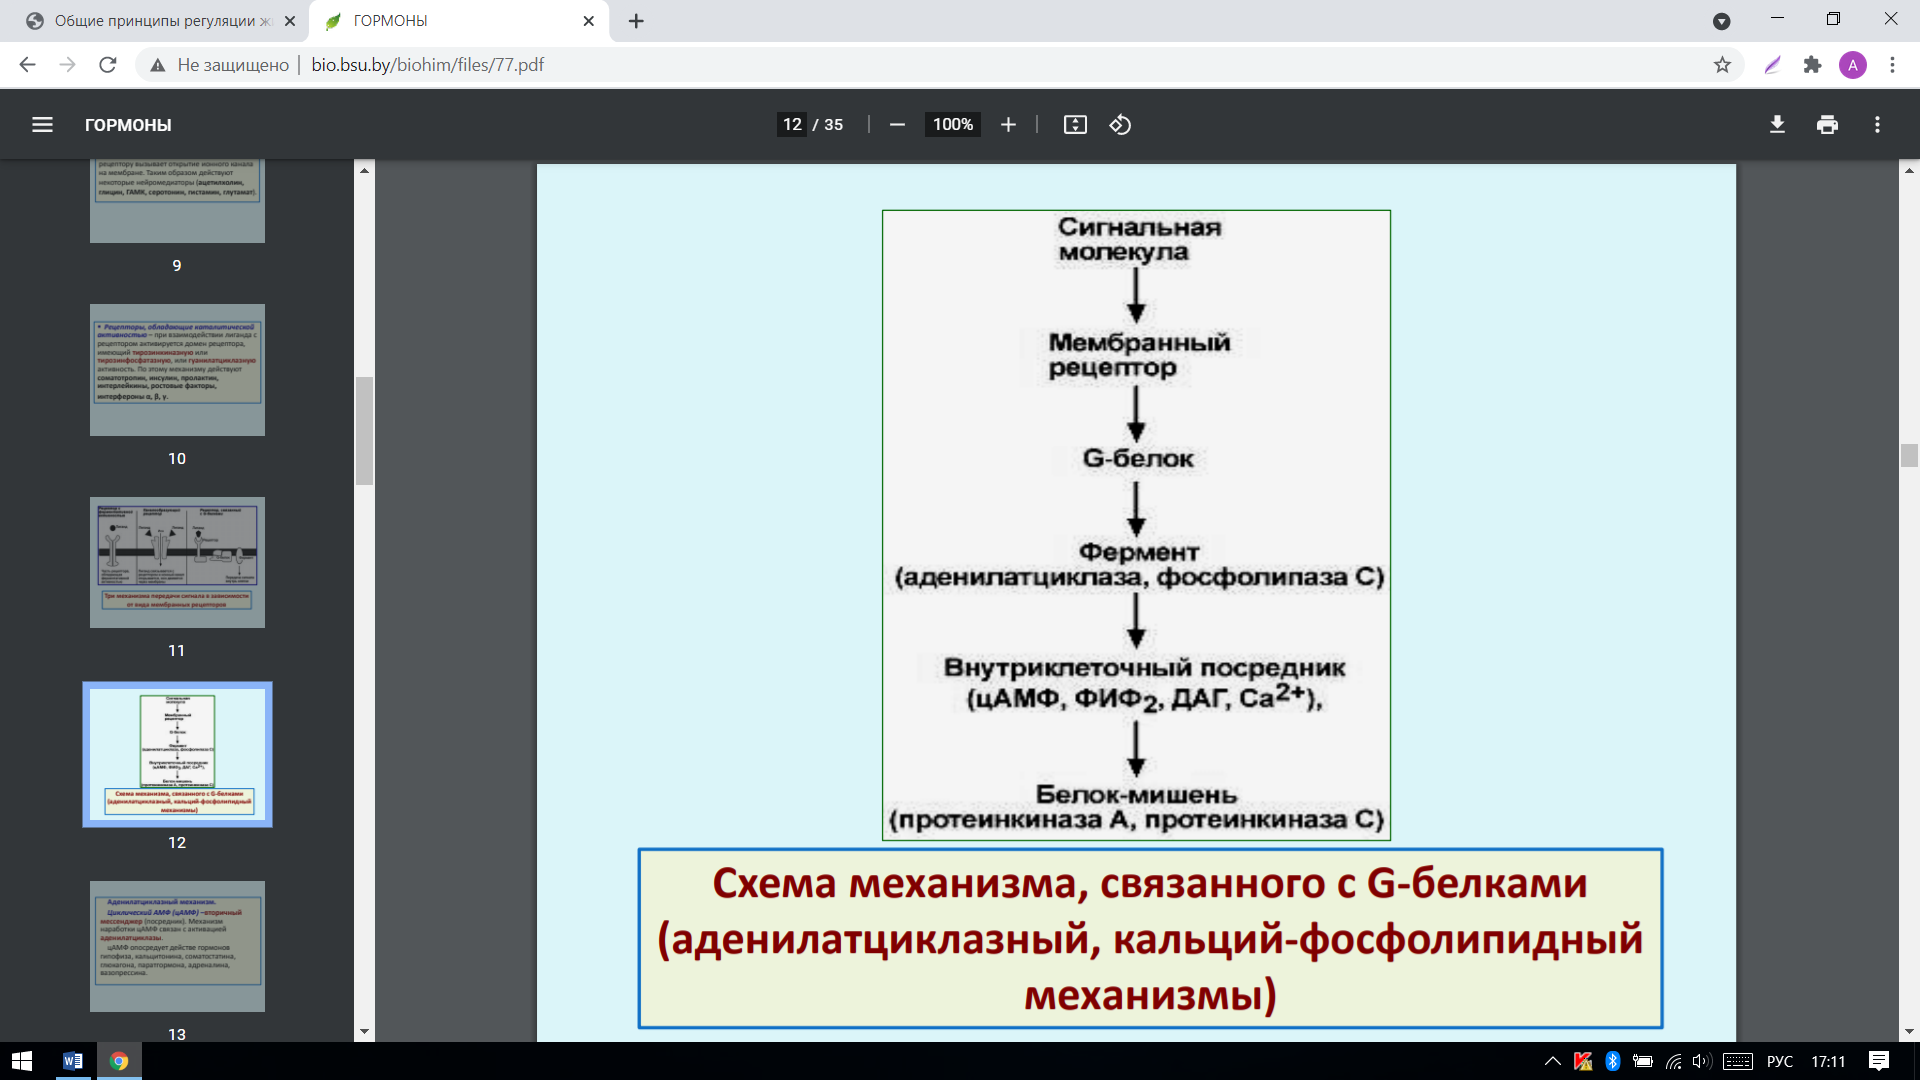Go forward in browser history
The image size is (1920, 1080).
tap(67, 65)
